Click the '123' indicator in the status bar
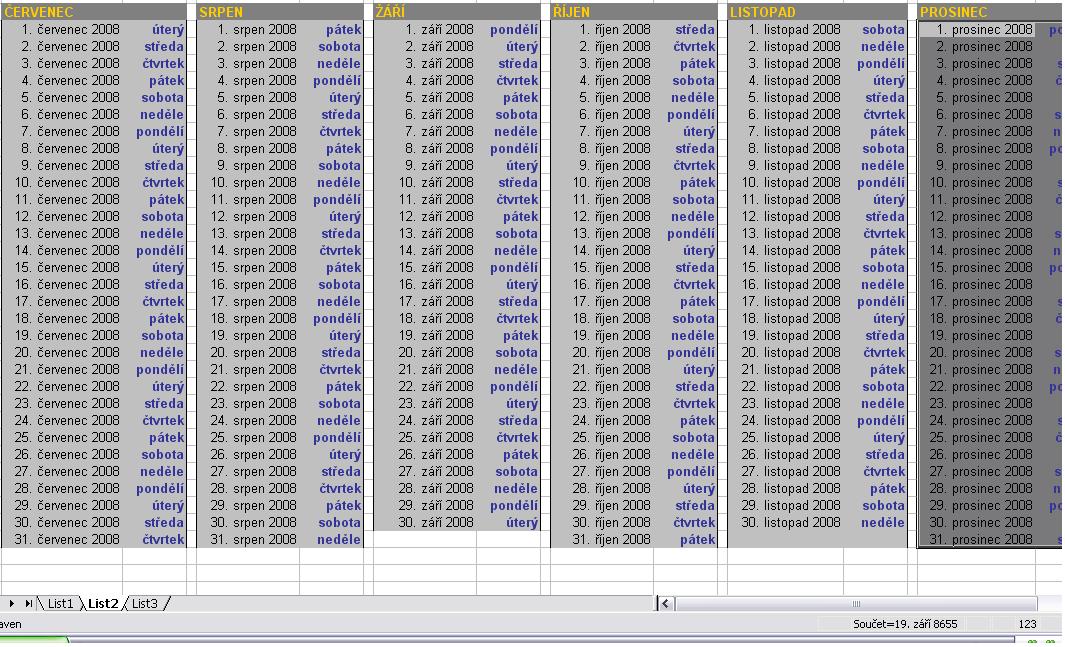This screenshot has height=647, width=1065. pos(1027,624)
